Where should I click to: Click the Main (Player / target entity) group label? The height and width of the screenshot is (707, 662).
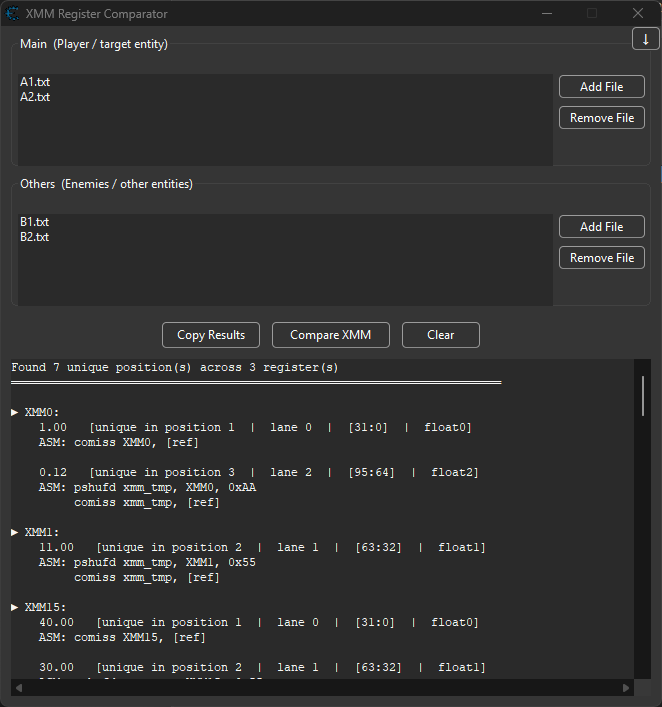tap(94, 44)
